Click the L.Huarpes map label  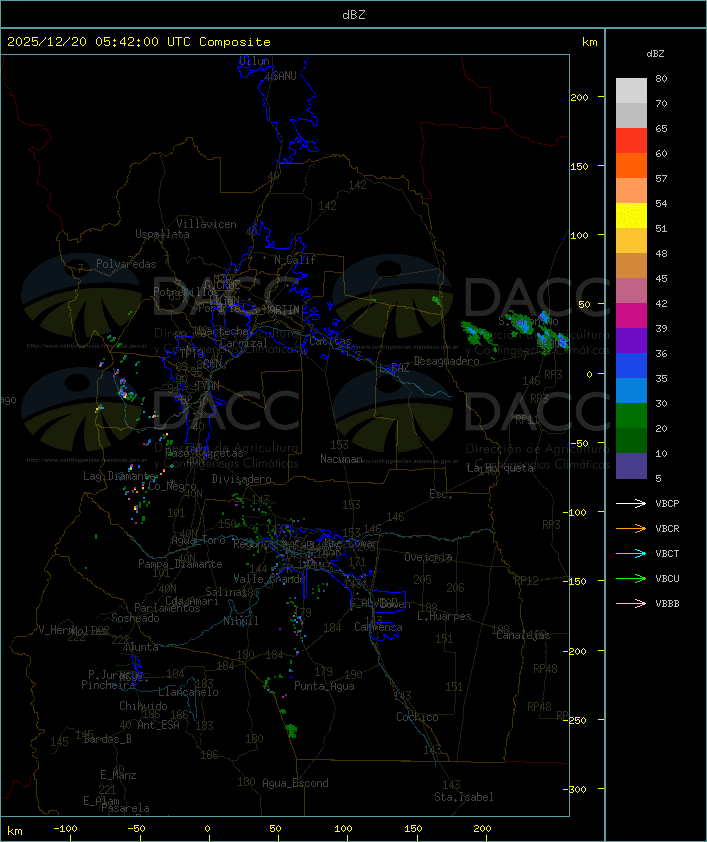tap(444, 616)
